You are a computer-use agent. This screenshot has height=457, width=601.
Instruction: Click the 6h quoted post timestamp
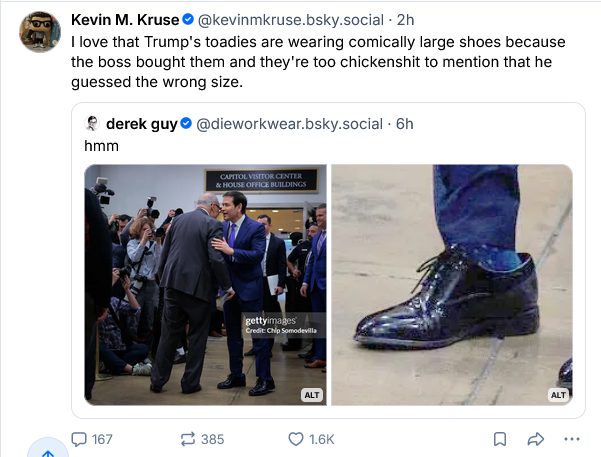(404, 124)
